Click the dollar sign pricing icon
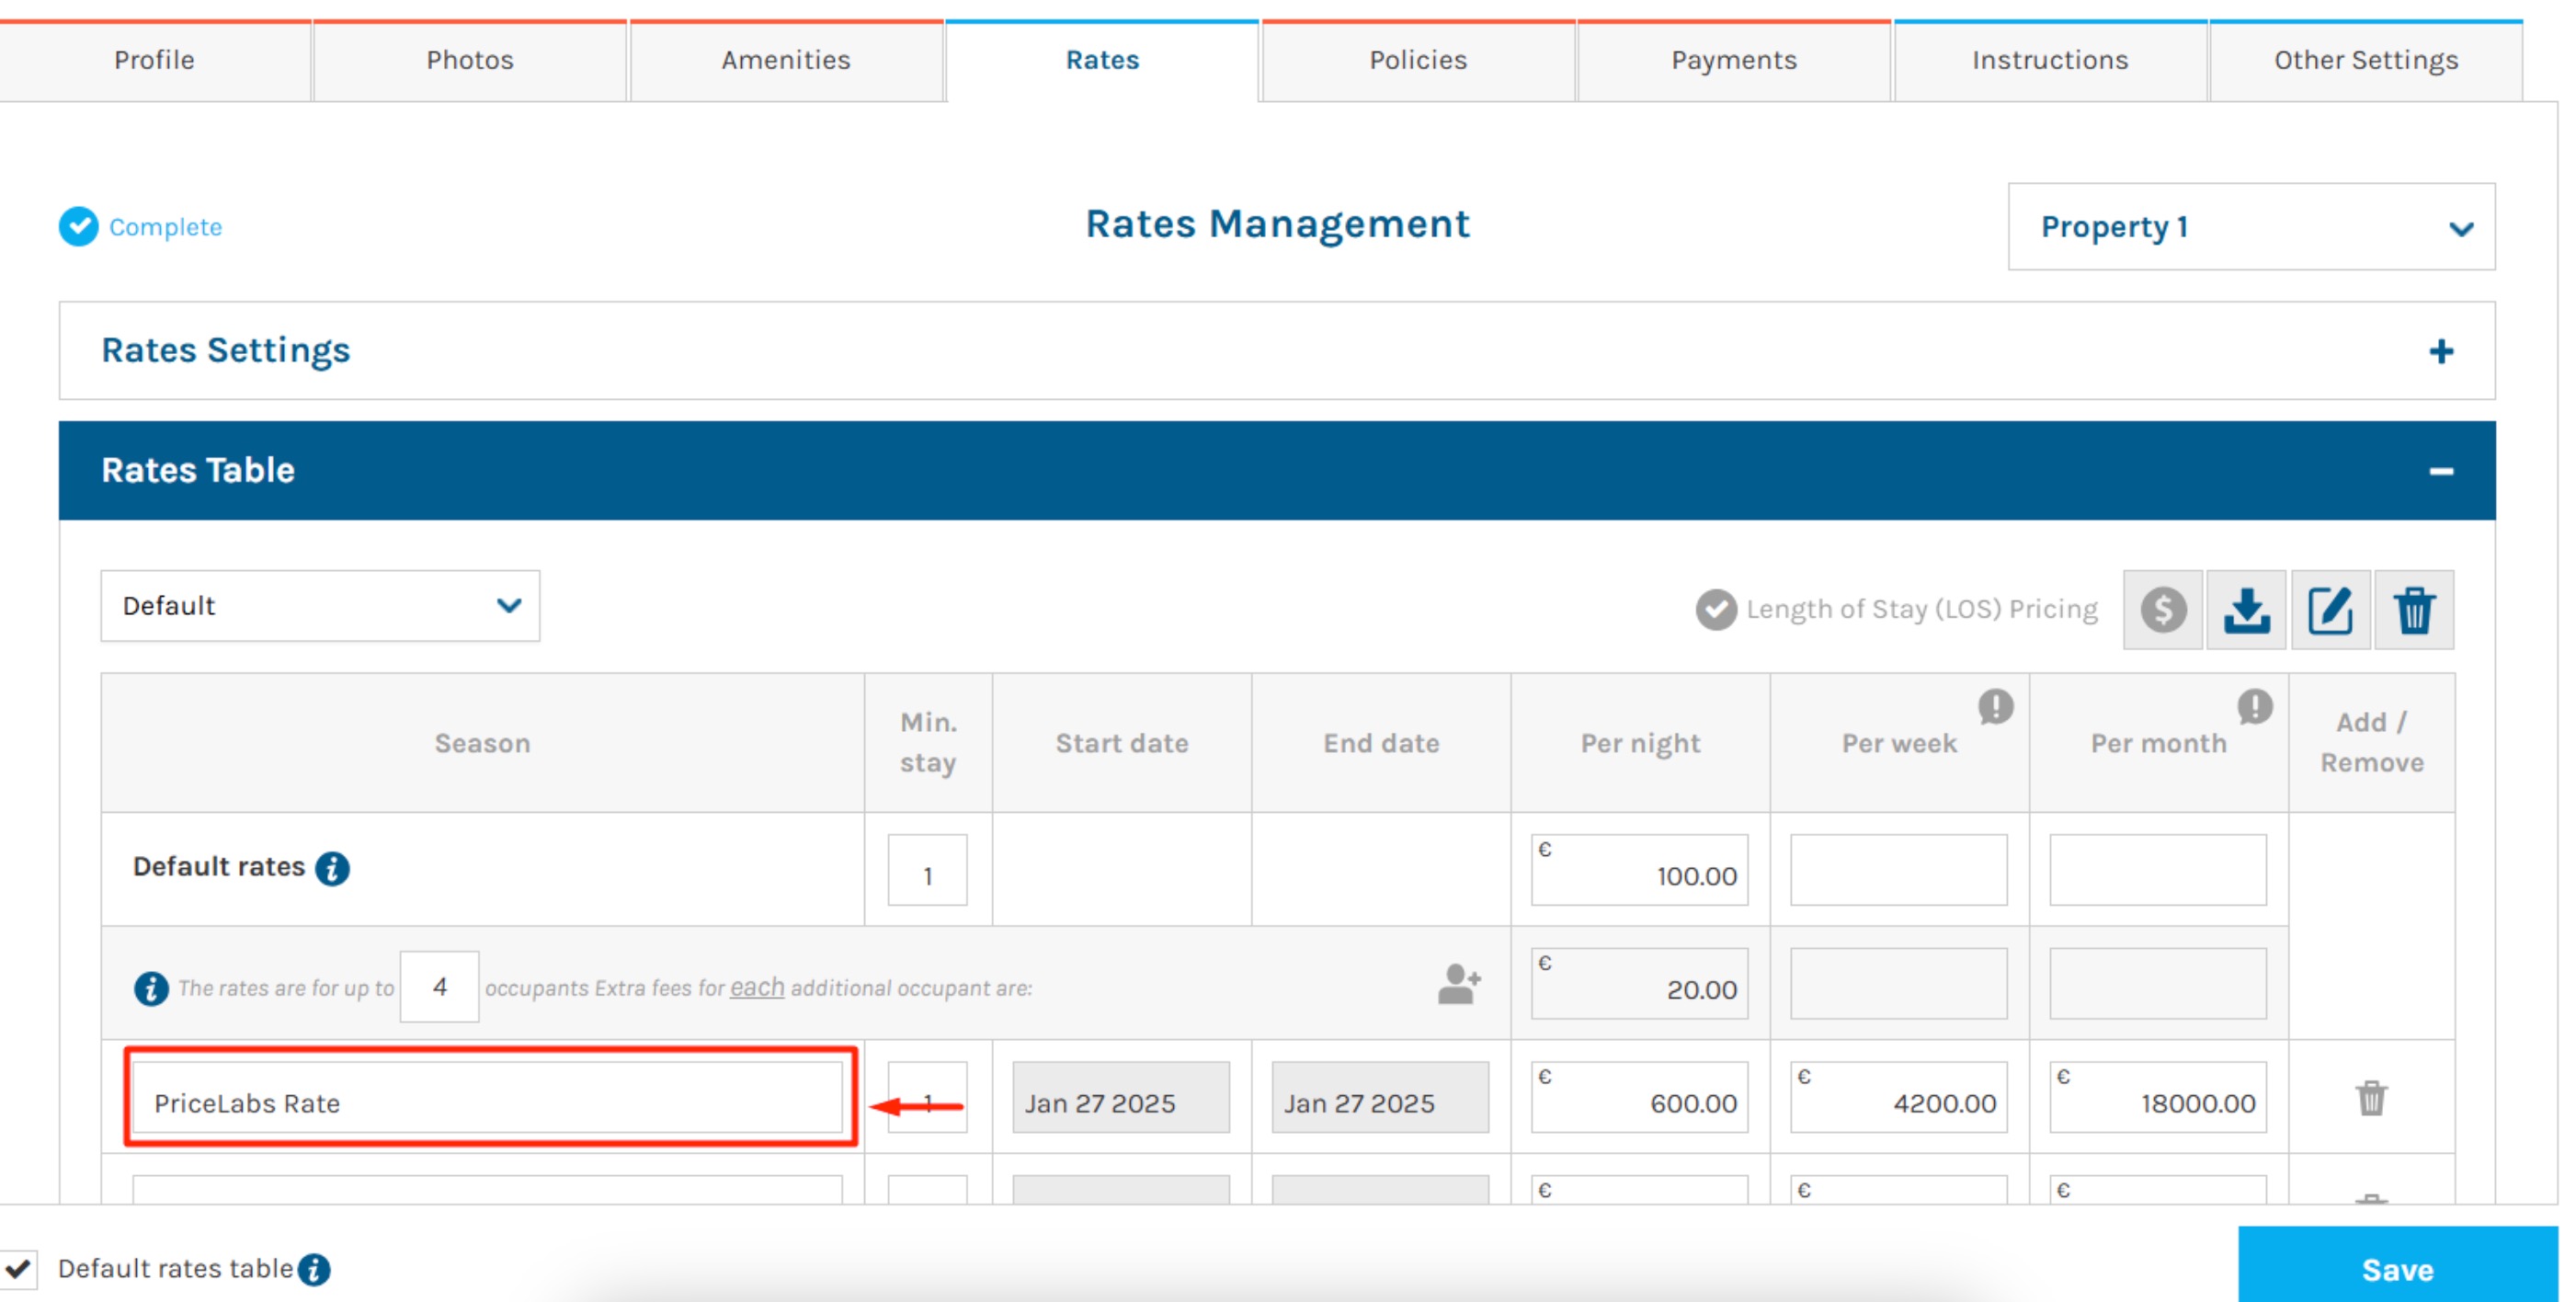Image resolution: width=2576 pixels, height=1302 pixels. 2162,609
